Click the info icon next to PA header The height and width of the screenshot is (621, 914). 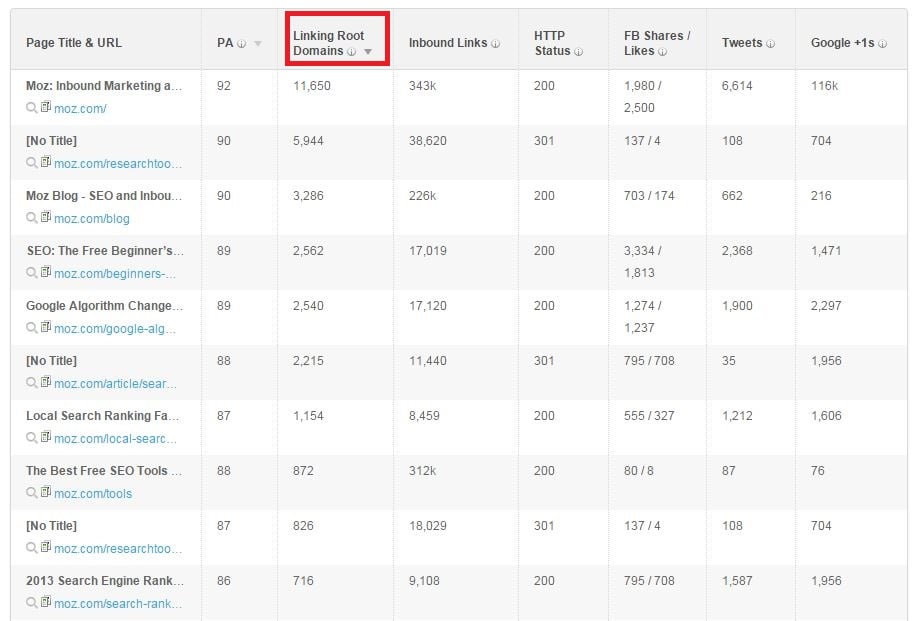pos(242,43)
